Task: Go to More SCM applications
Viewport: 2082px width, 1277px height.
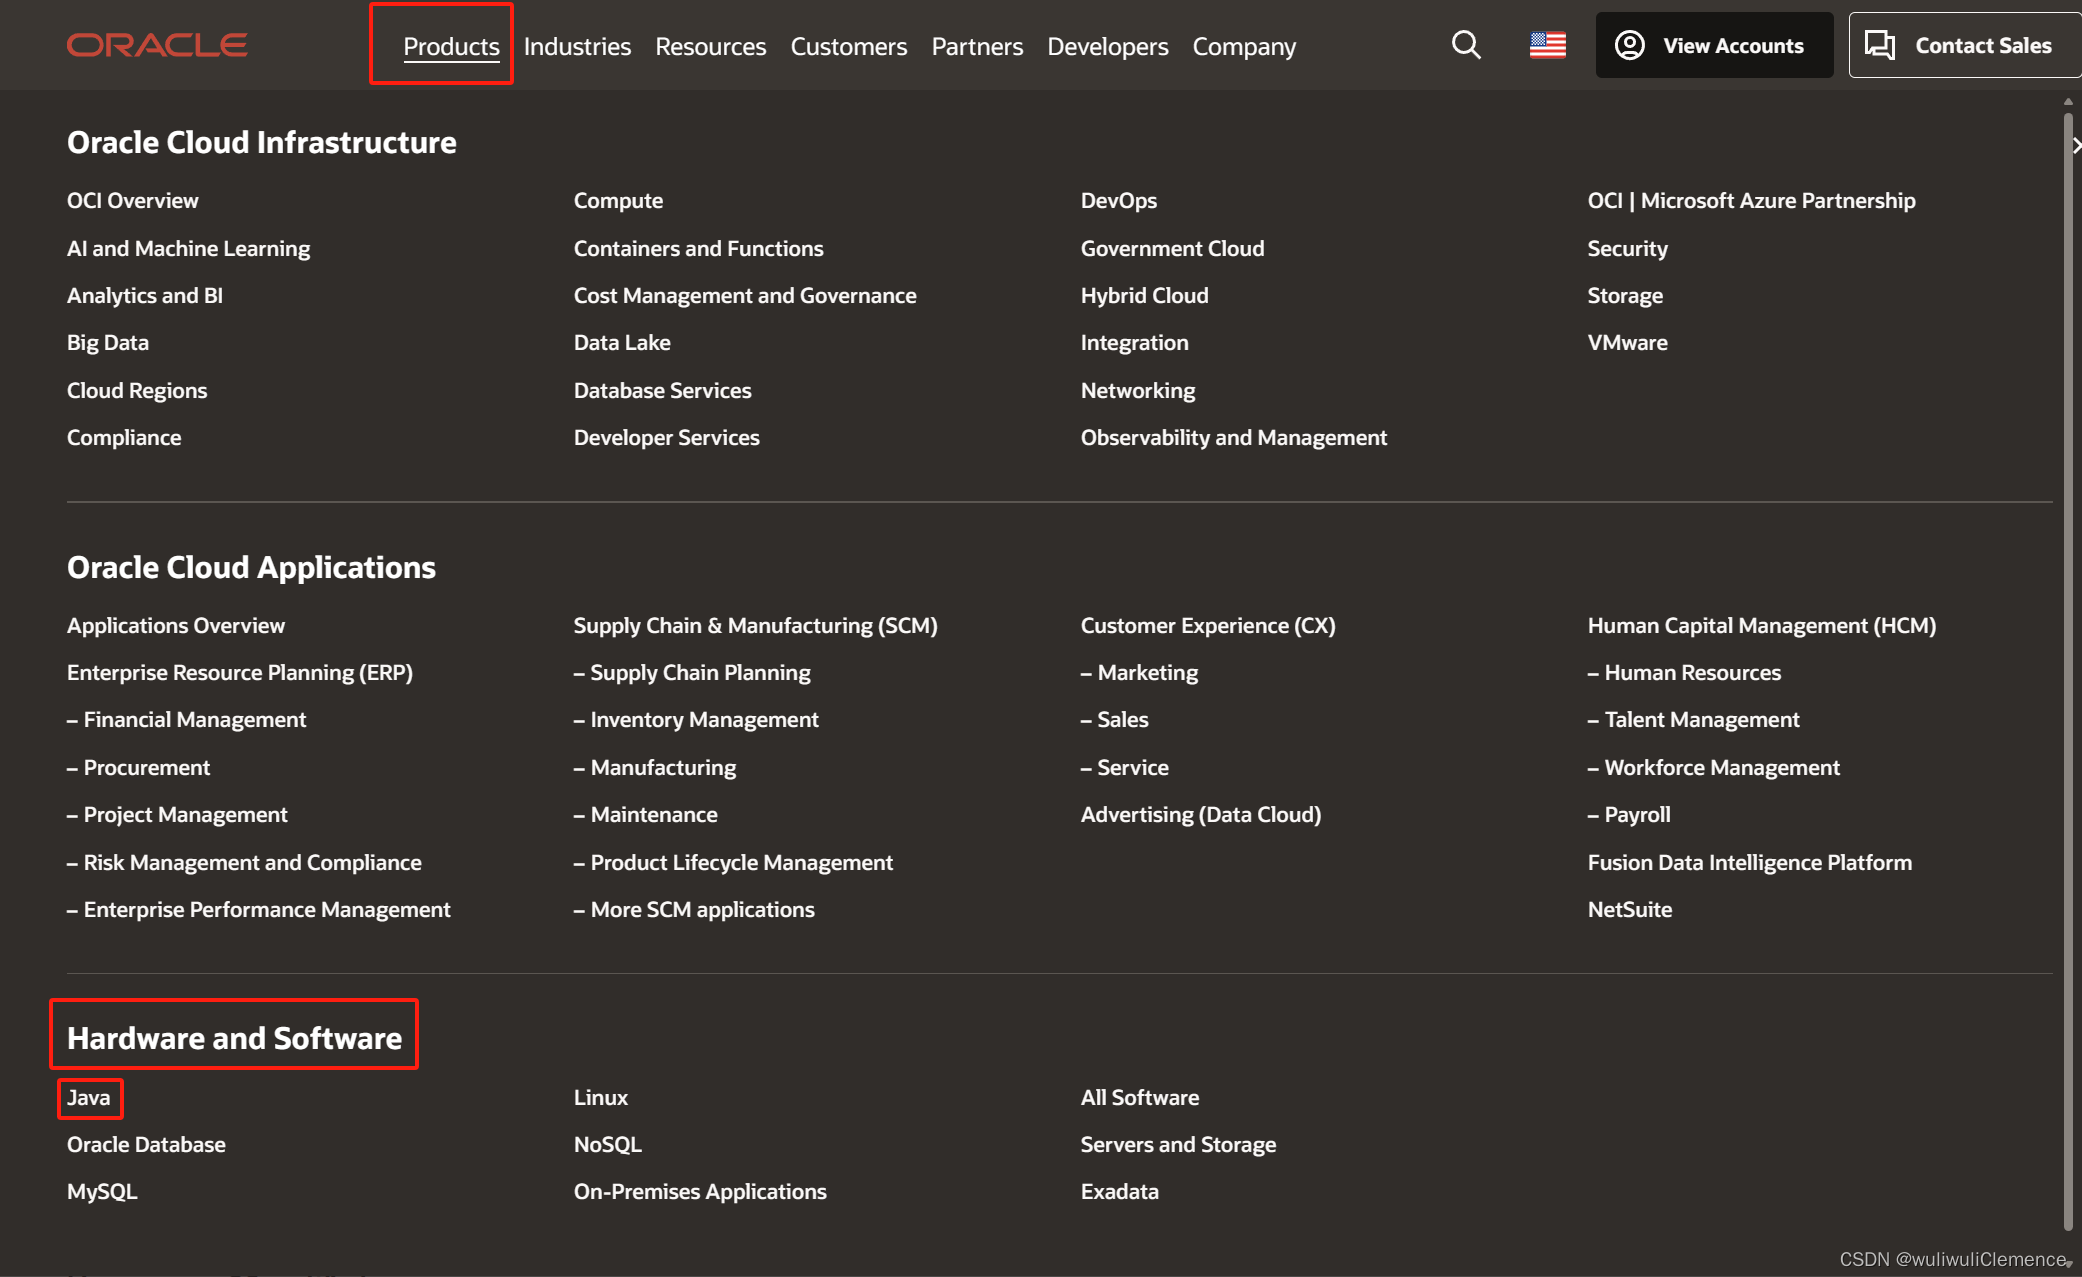Action: (x=694, y=909)
